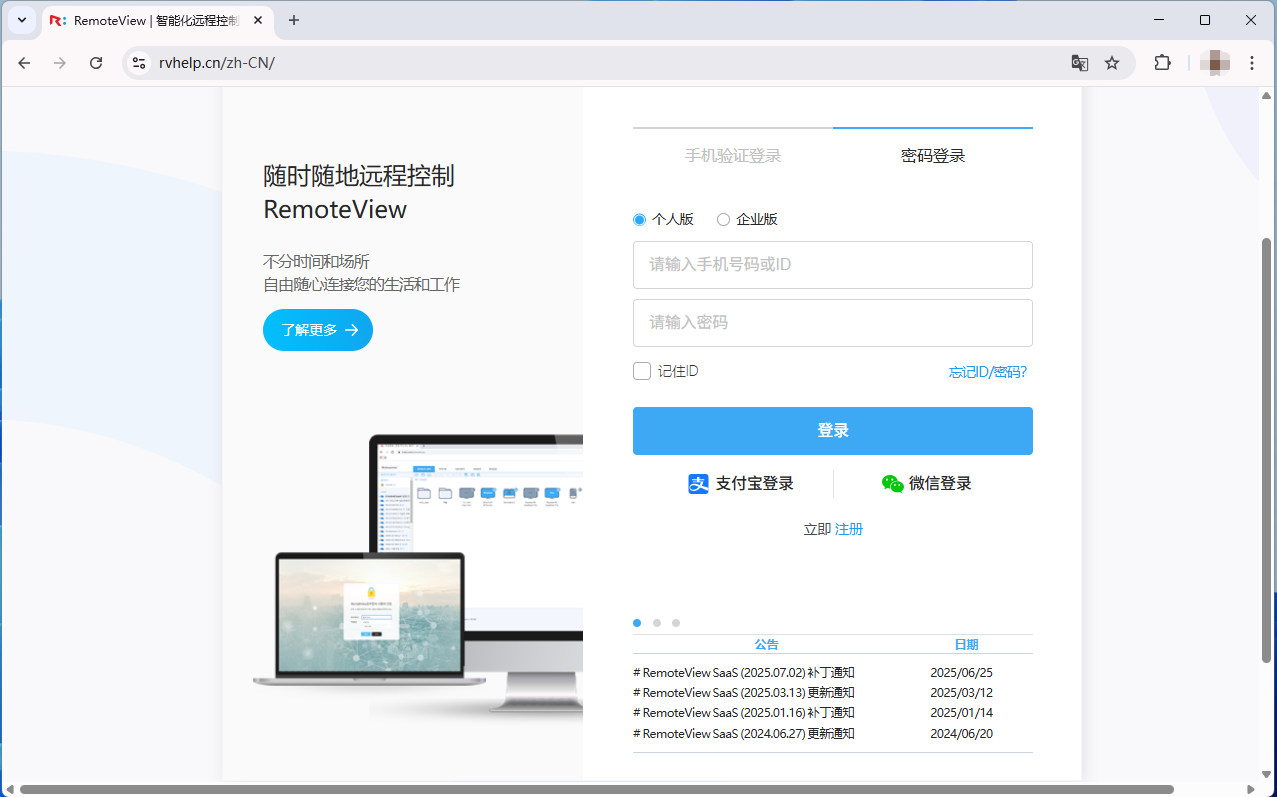The image size is (1277, 797).
Task: Select the 个人版 radio button
Action: tap(640, 220)
